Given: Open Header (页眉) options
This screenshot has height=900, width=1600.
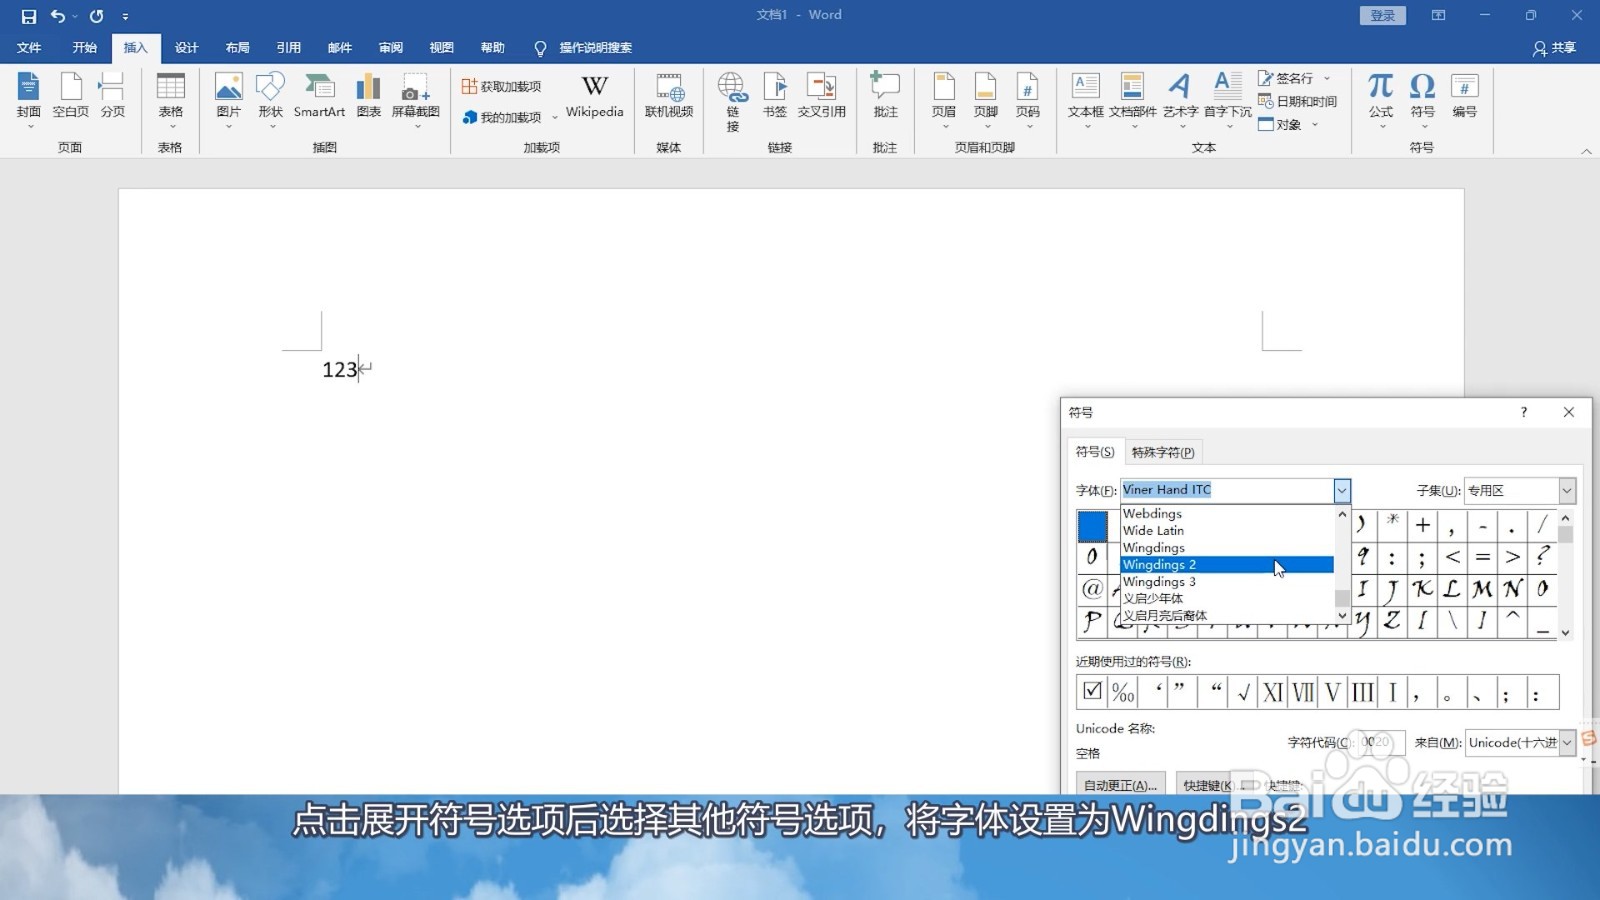Looking at the screenshot, I should coord(944,100).
